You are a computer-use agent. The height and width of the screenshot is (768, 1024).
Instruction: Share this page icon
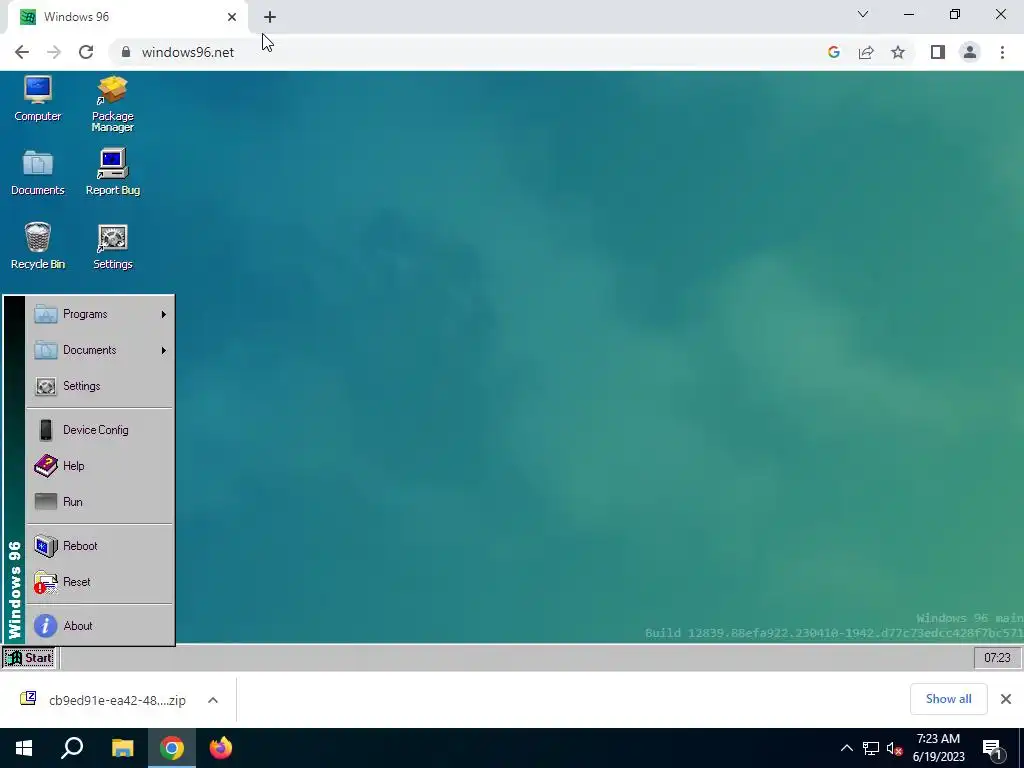pyautogui.click(x=866, y=52)
